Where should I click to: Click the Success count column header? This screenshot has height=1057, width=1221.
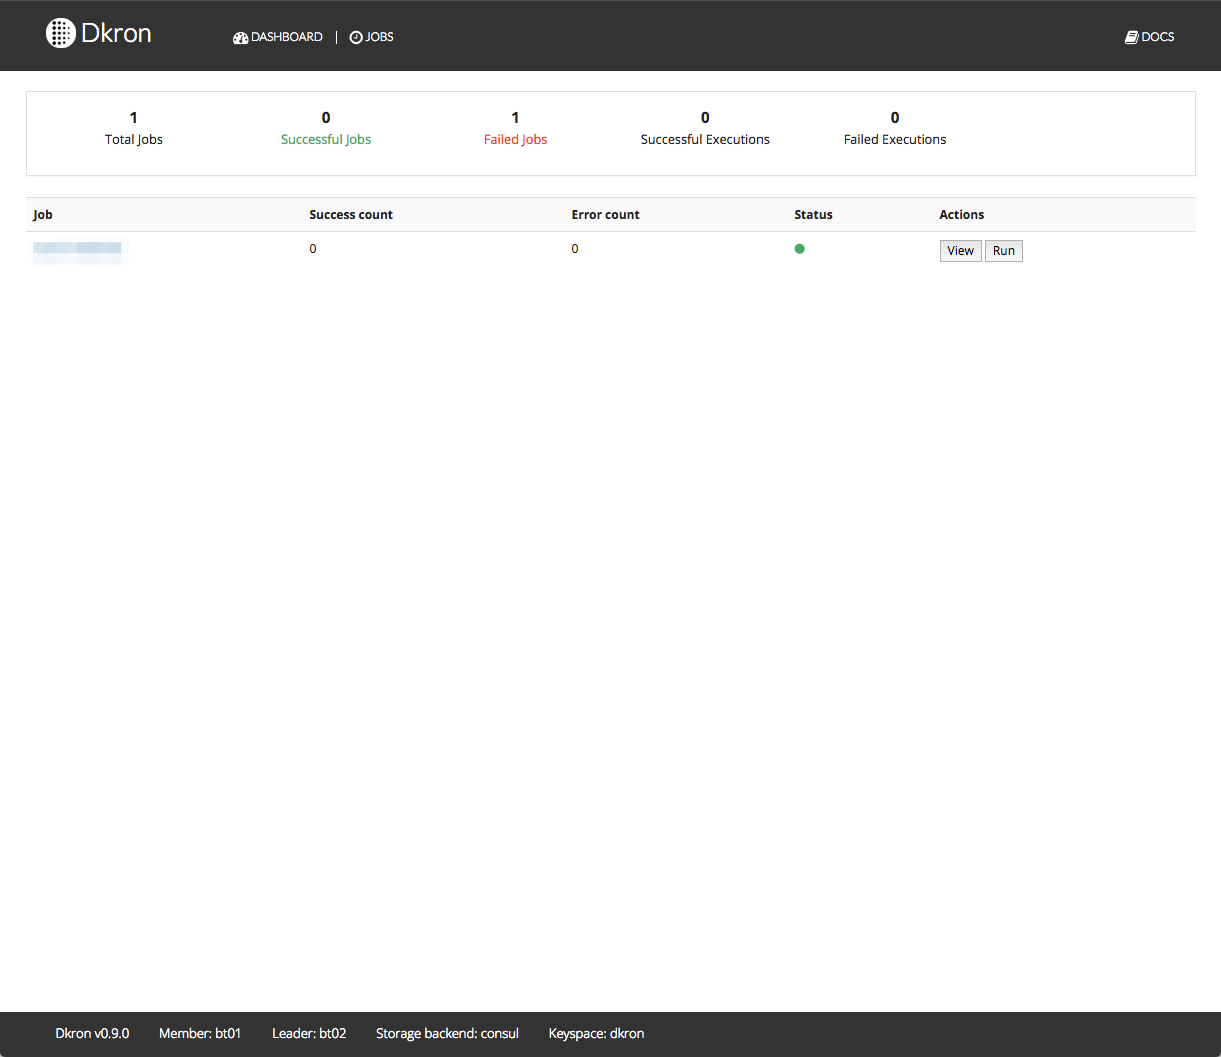(351, 215)
